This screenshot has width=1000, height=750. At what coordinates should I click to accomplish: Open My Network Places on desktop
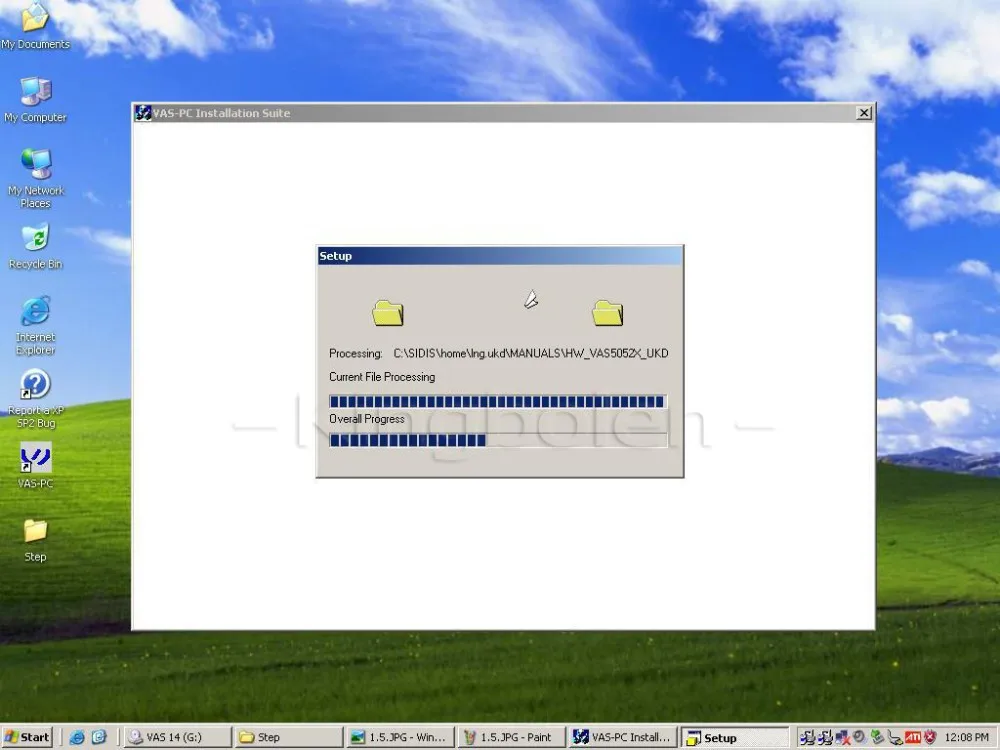pyautogui.click(x=35, y=179)
